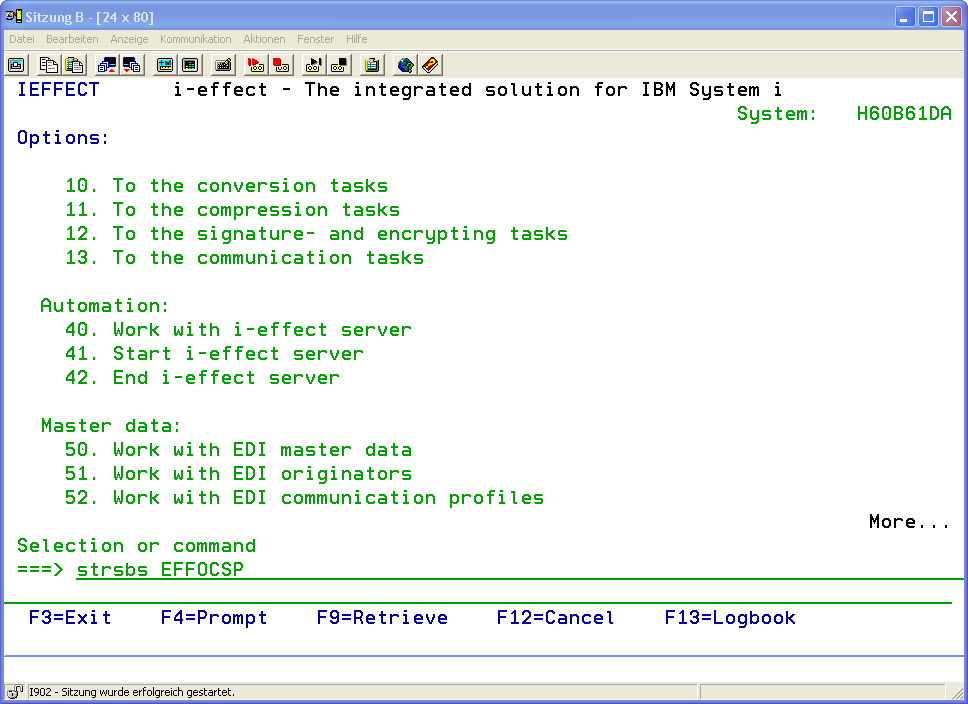Click the Print Screen toolbar icon

click(x=16, y=65)
